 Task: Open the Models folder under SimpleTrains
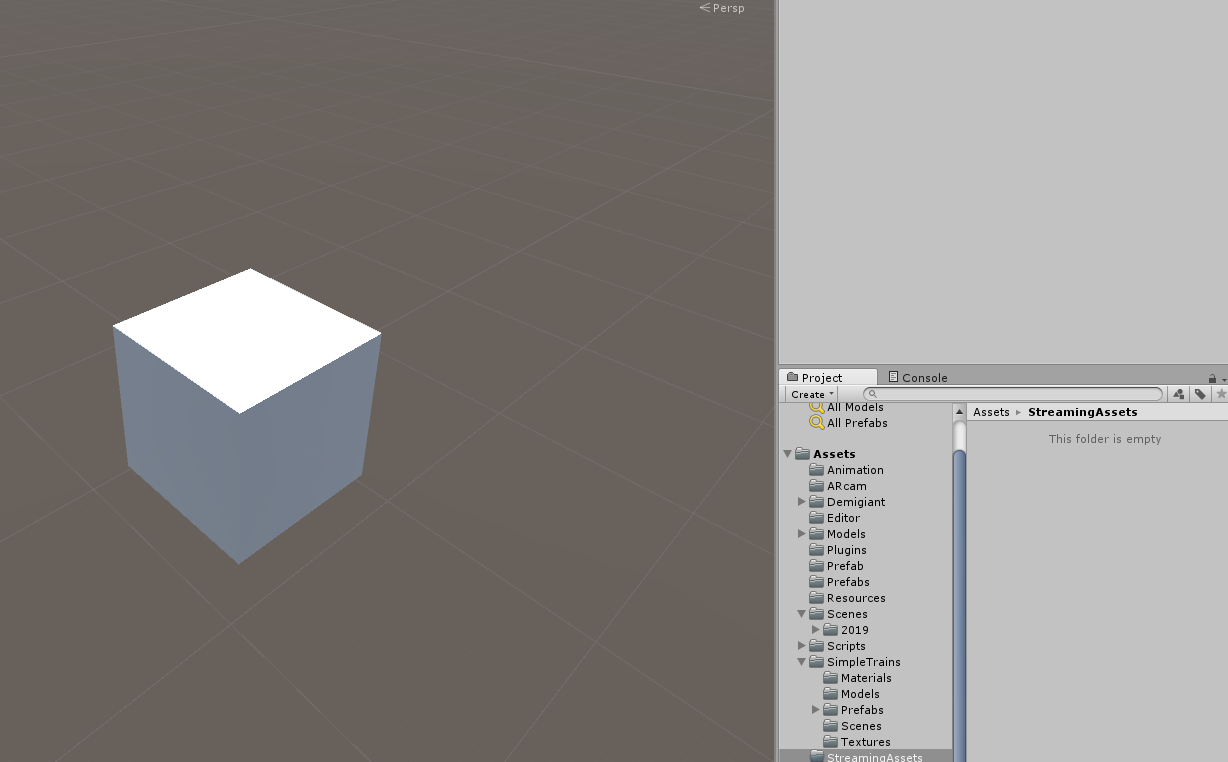tap(851, 694)
